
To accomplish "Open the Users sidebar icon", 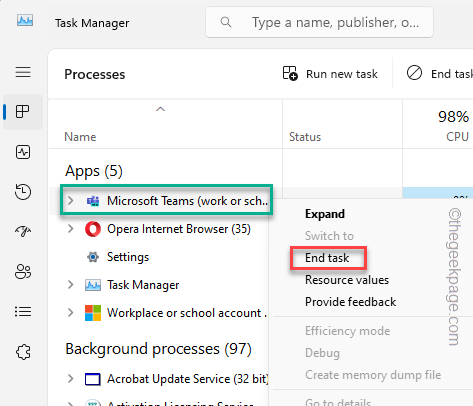I will click(x=23, y=271).
